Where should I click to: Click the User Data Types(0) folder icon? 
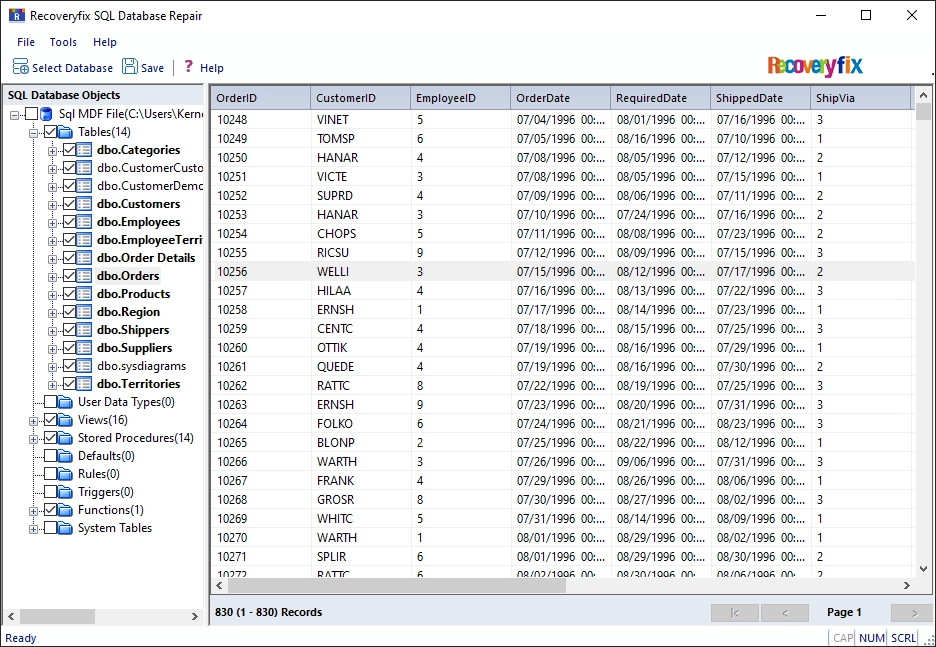coord(66,402)
